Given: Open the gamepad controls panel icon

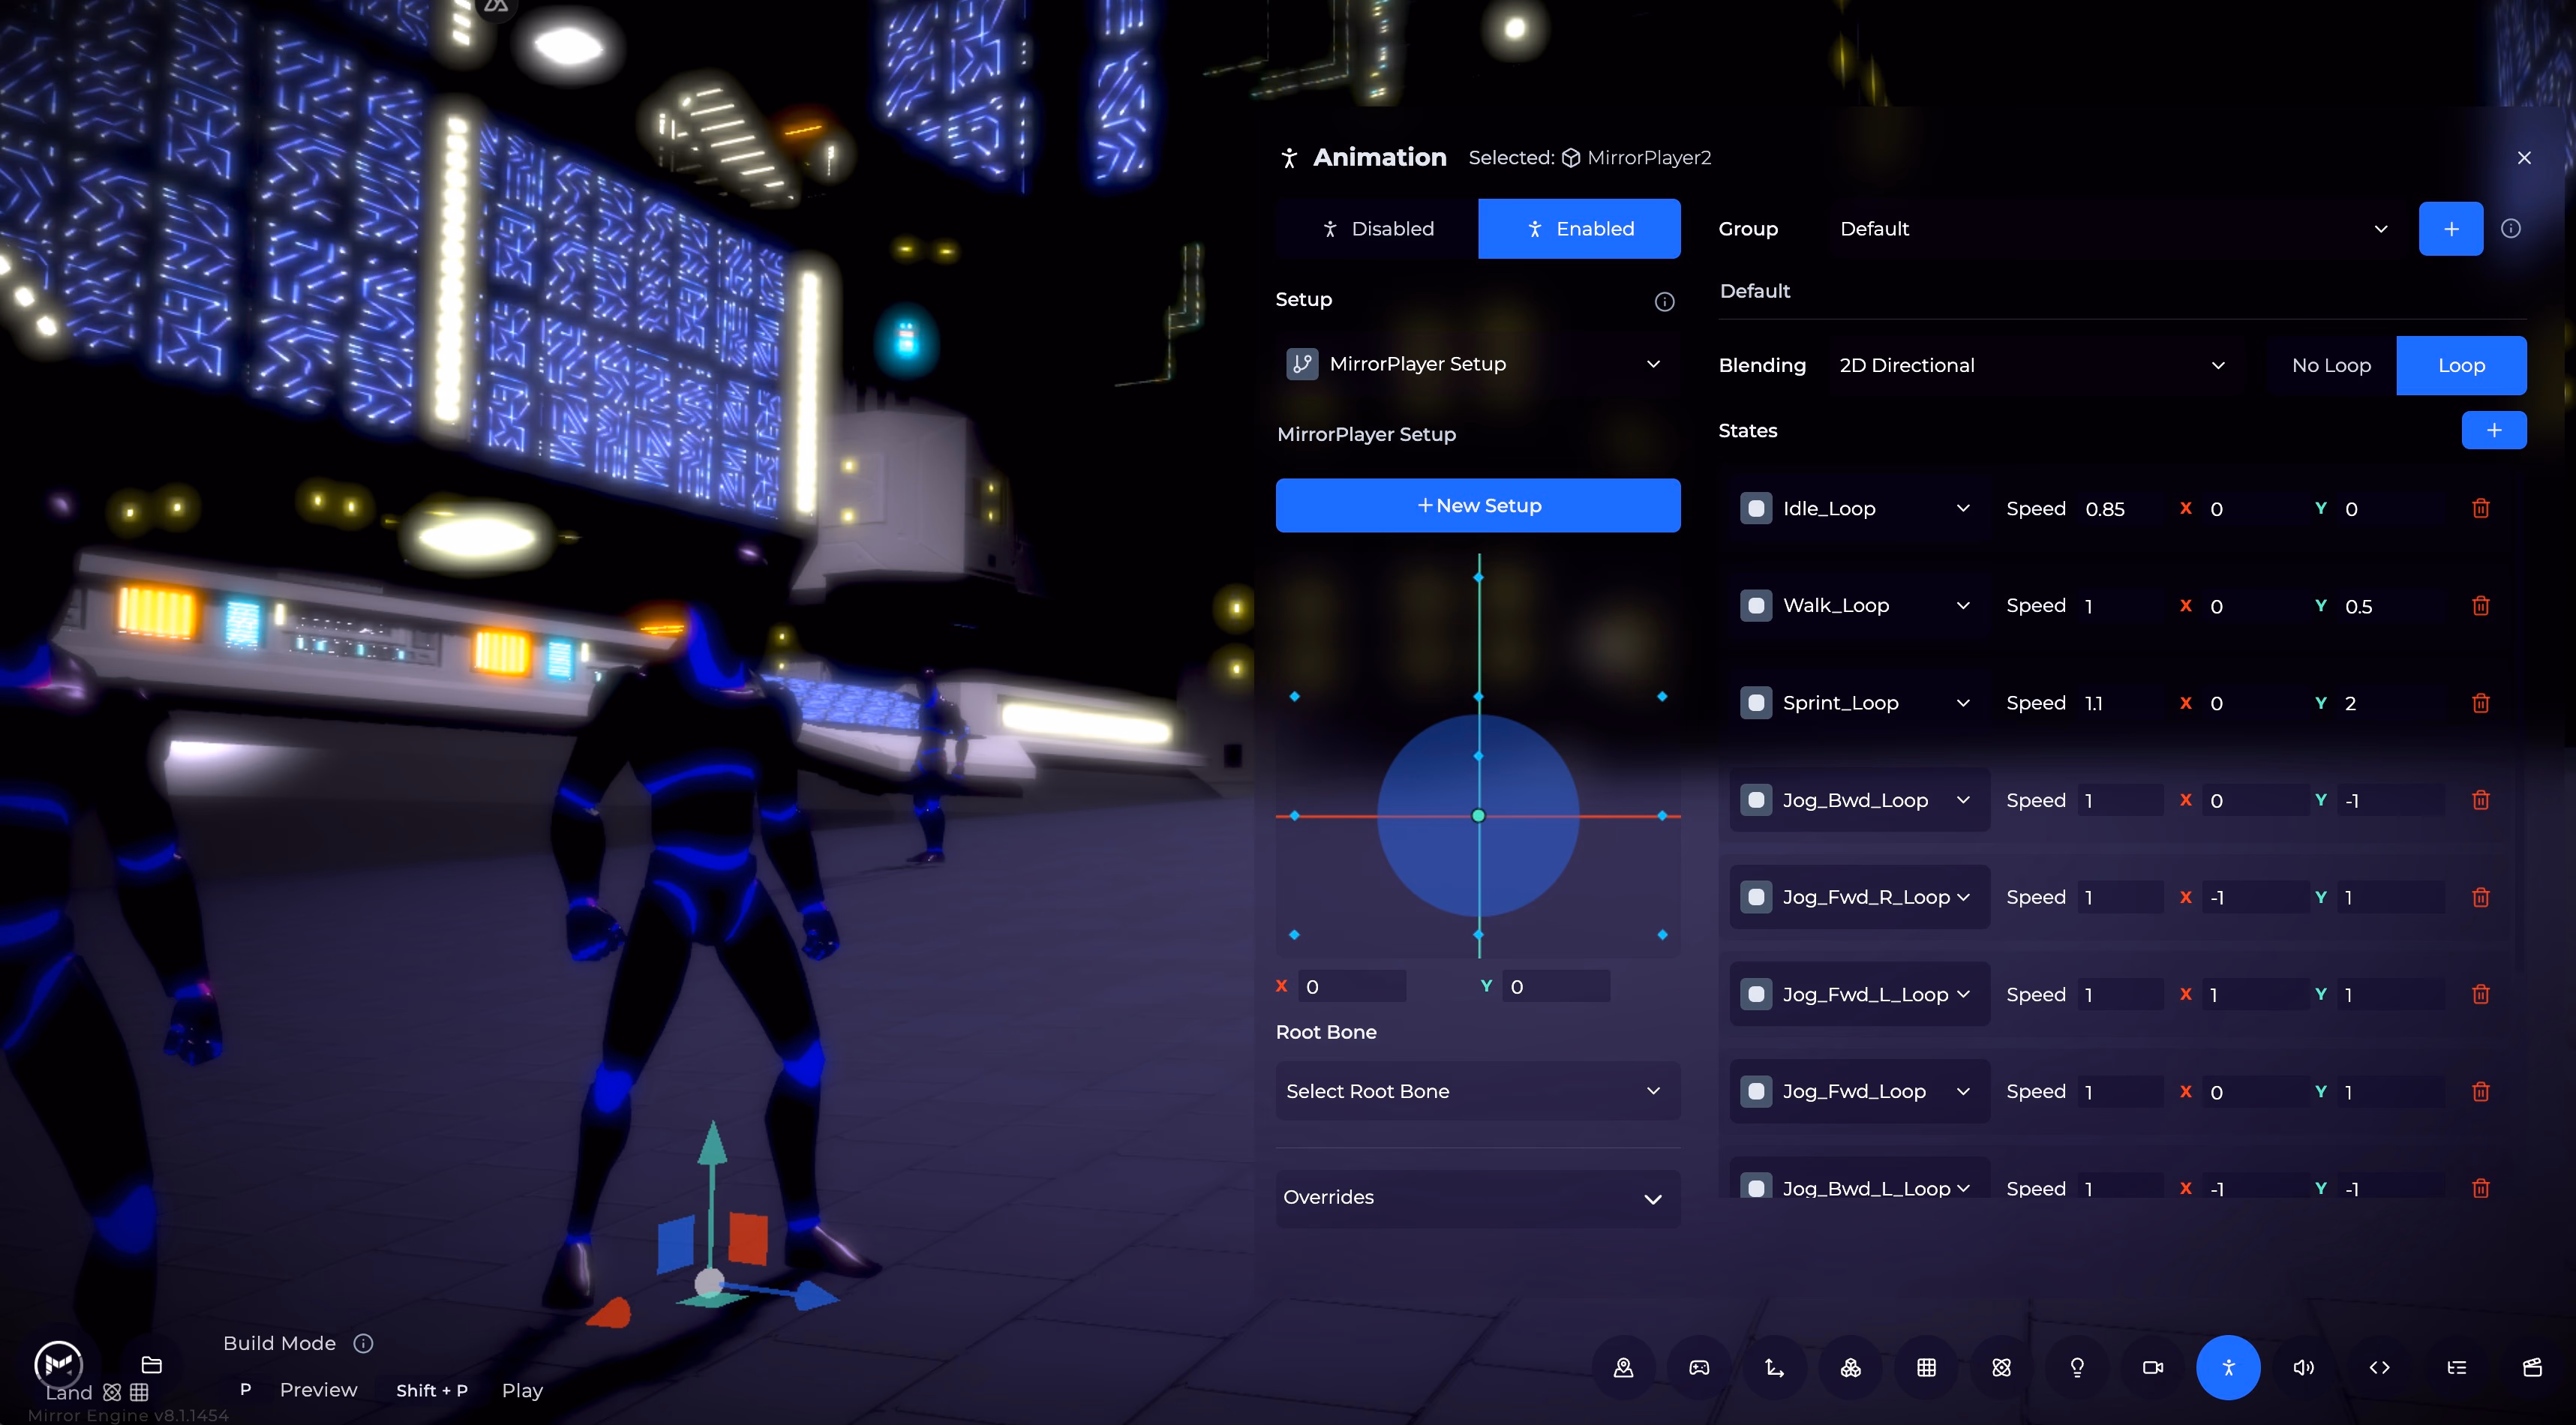Looking at the screenshot, I should click(1699, 1367).
